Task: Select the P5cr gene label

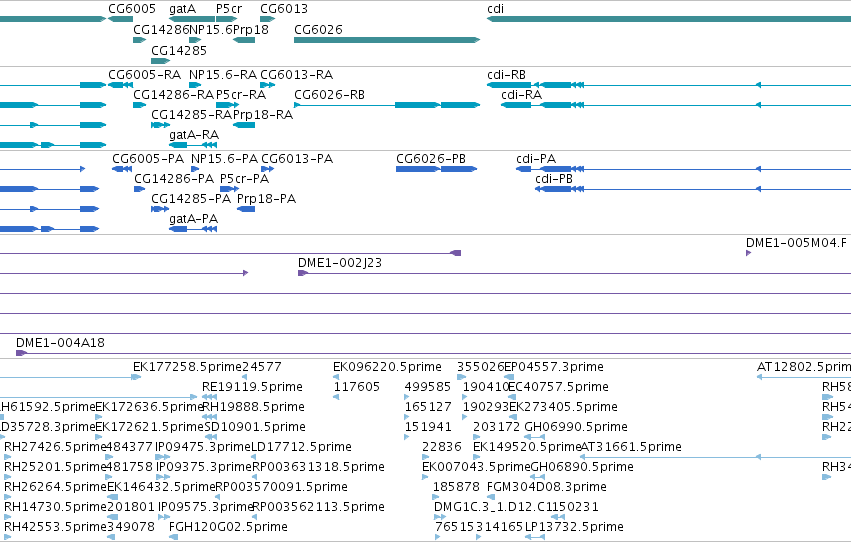Action: tap(229, 9)
